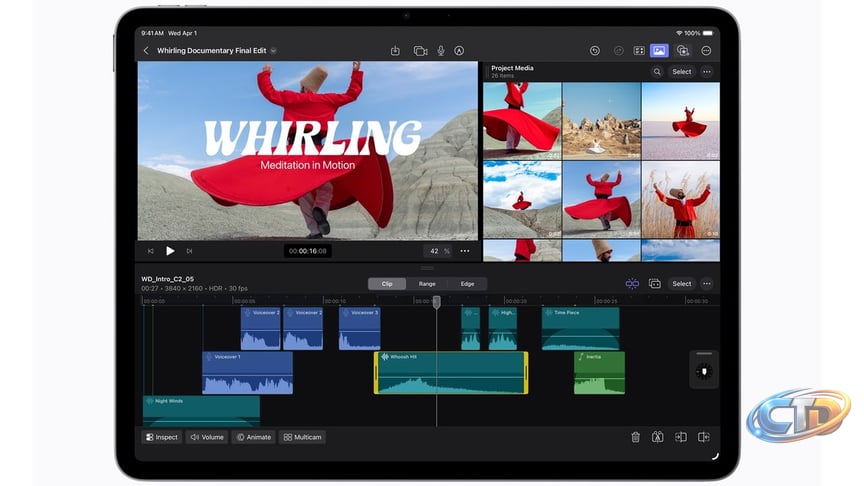The image size is (864, 486).
Task: Click the Animate button
Action: pyautogui.click(x=254, y=437)
